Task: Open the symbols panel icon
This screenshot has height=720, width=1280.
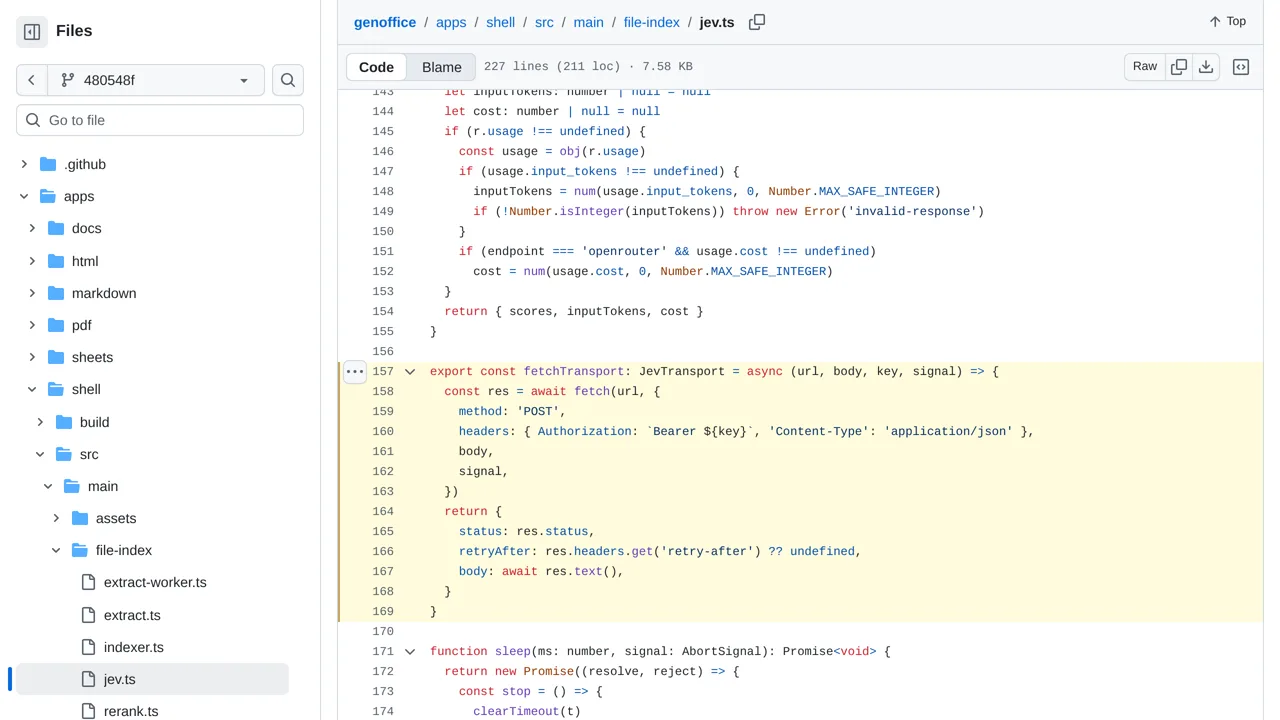Action: (1241, 67)
